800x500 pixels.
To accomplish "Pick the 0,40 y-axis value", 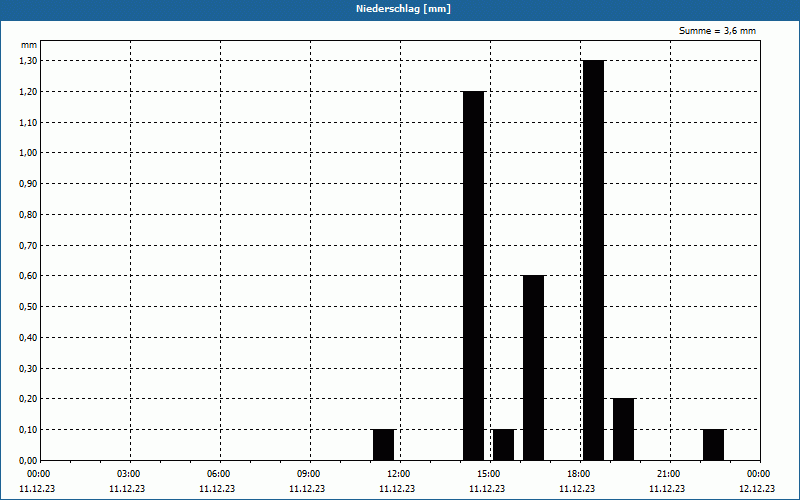I will 28,338.
